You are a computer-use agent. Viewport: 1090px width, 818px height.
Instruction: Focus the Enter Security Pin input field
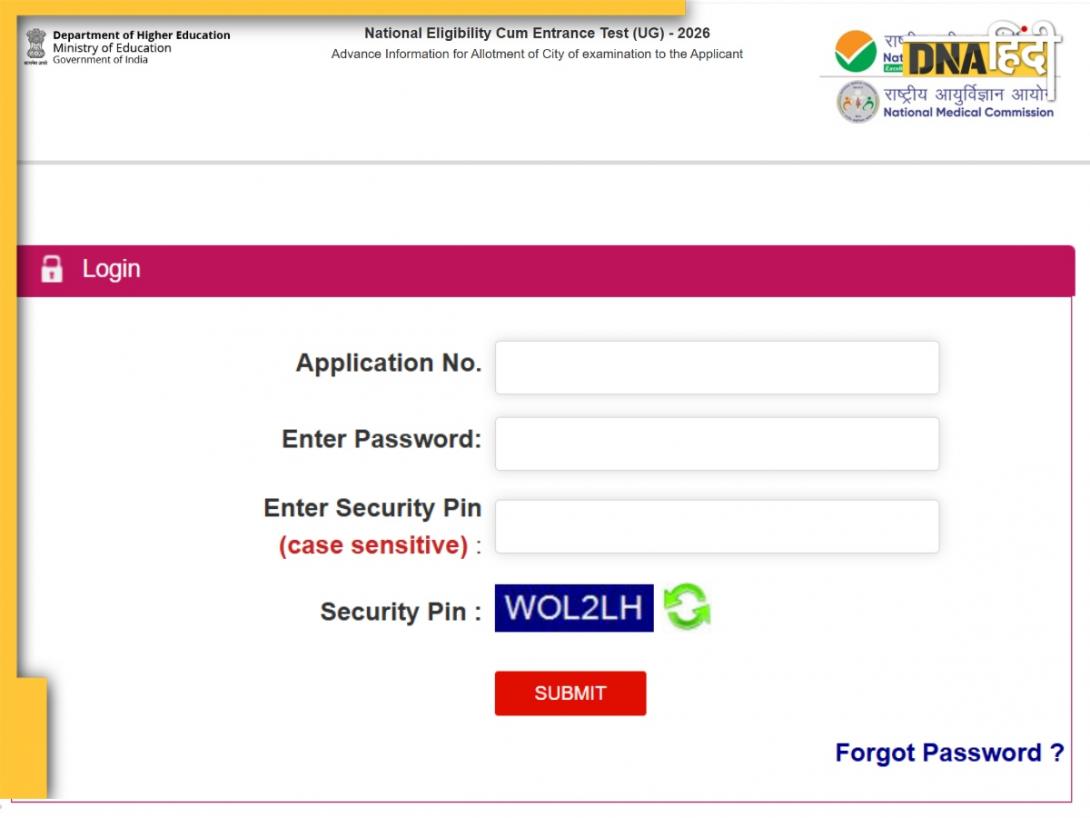(x=716, y=526)
